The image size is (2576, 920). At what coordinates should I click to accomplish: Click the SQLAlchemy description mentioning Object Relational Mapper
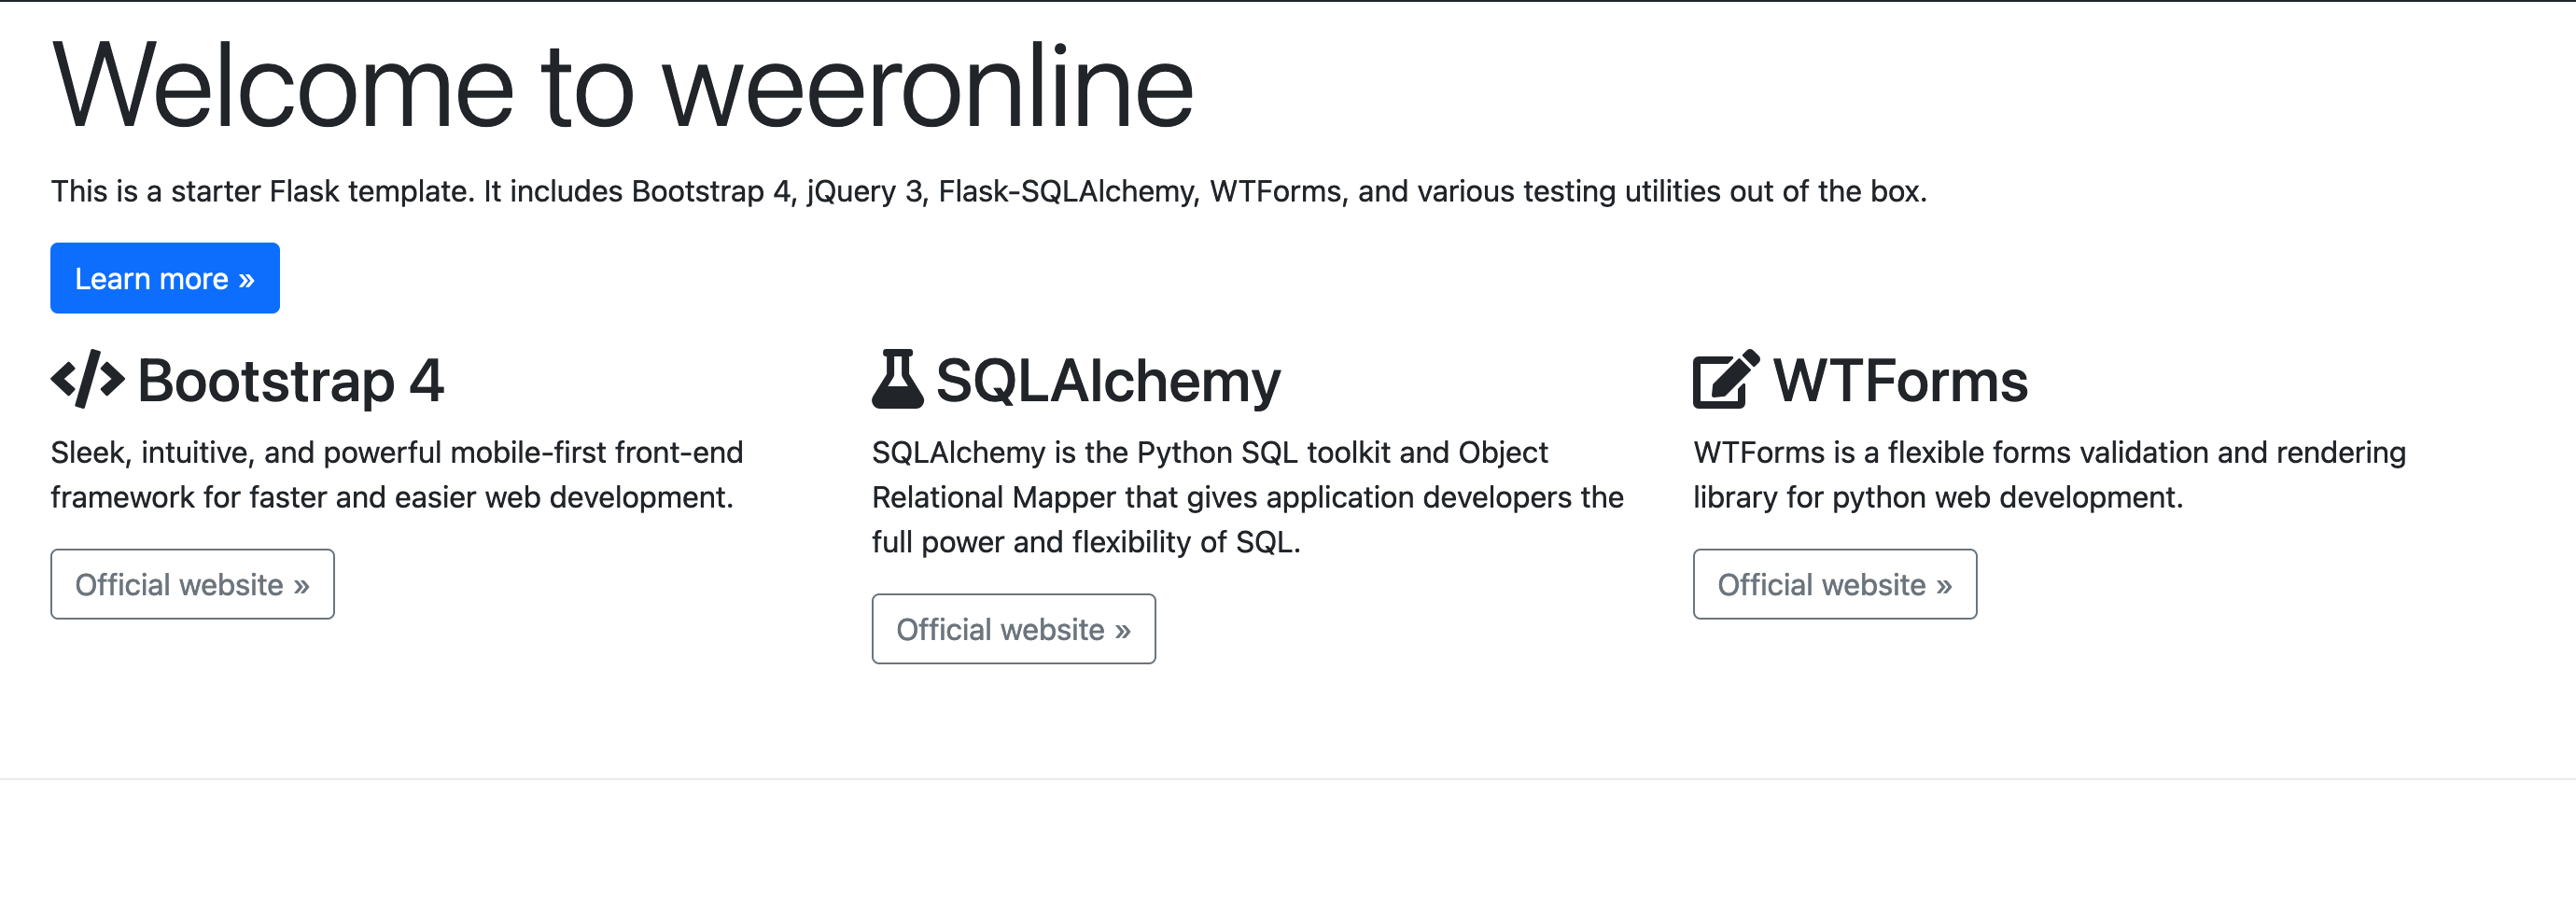(1247, 497)
